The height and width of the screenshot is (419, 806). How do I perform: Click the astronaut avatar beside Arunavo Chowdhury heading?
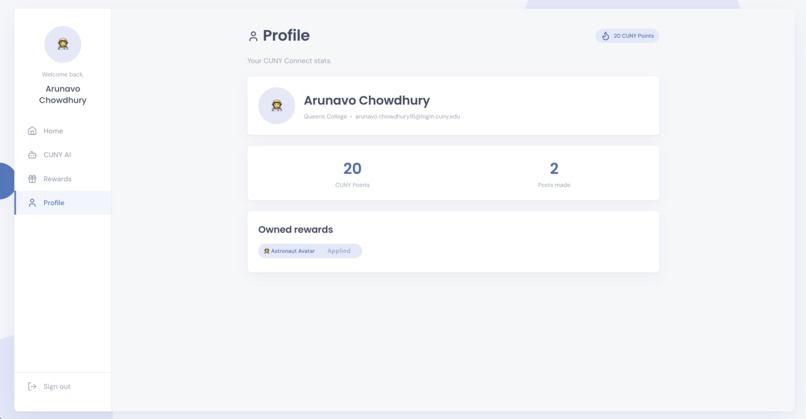click(277, 105)
